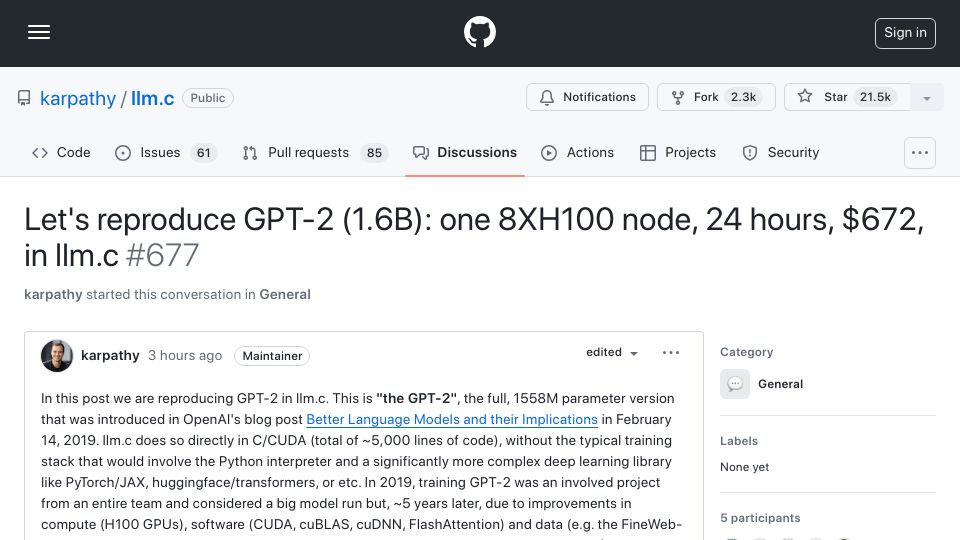This screenshot has height=540, width=960.
Task: Click None yet under Labels
Action: click(744, 467)
